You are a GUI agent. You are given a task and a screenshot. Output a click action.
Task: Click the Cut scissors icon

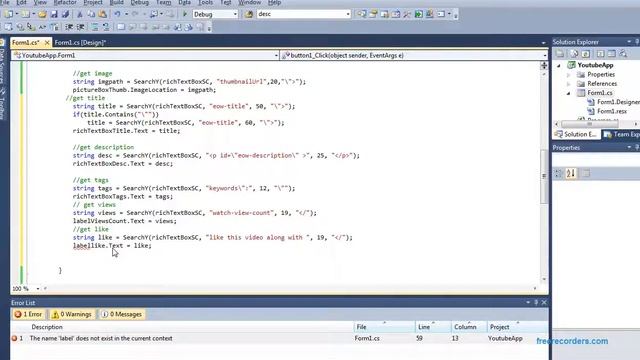tap(80, 14)
